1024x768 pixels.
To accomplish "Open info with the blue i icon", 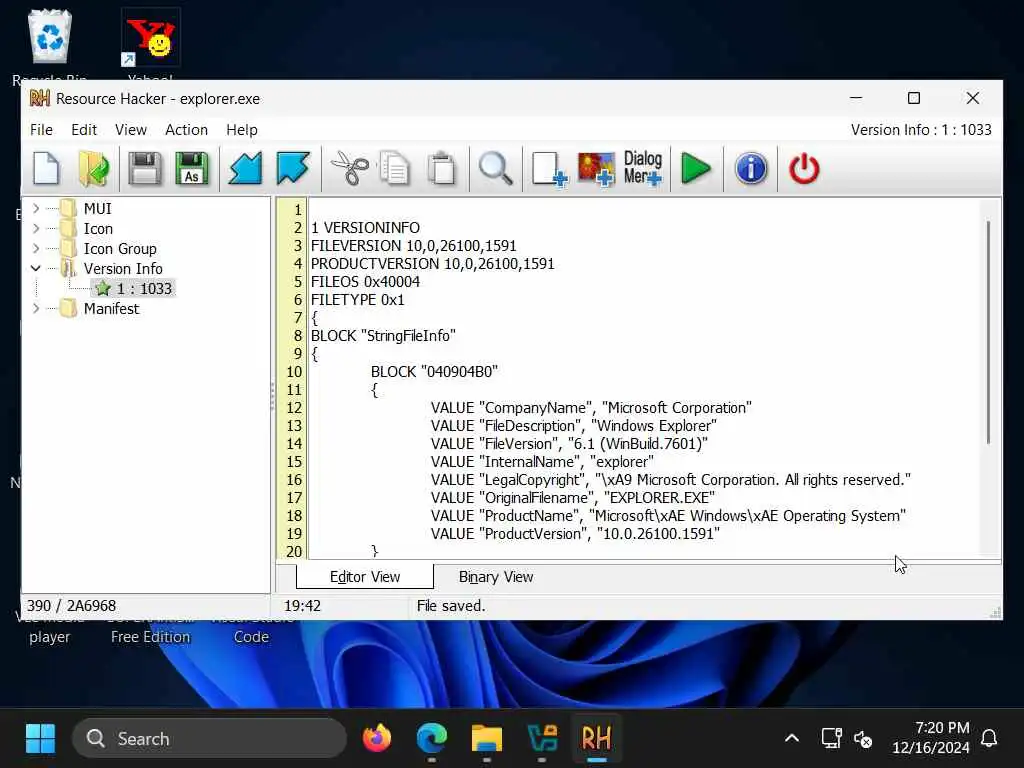I will pos(751,168).
